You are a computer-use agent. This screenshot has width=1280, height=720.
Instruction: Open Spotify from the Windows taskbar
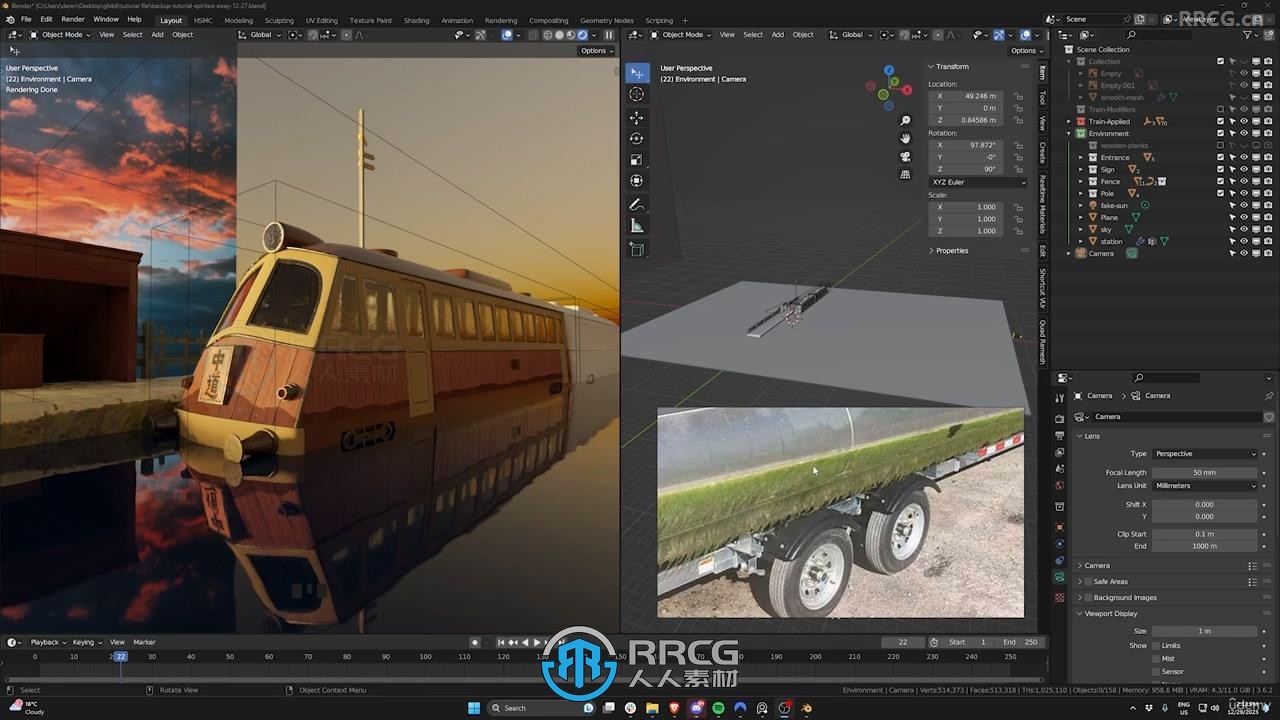(718, 708)
